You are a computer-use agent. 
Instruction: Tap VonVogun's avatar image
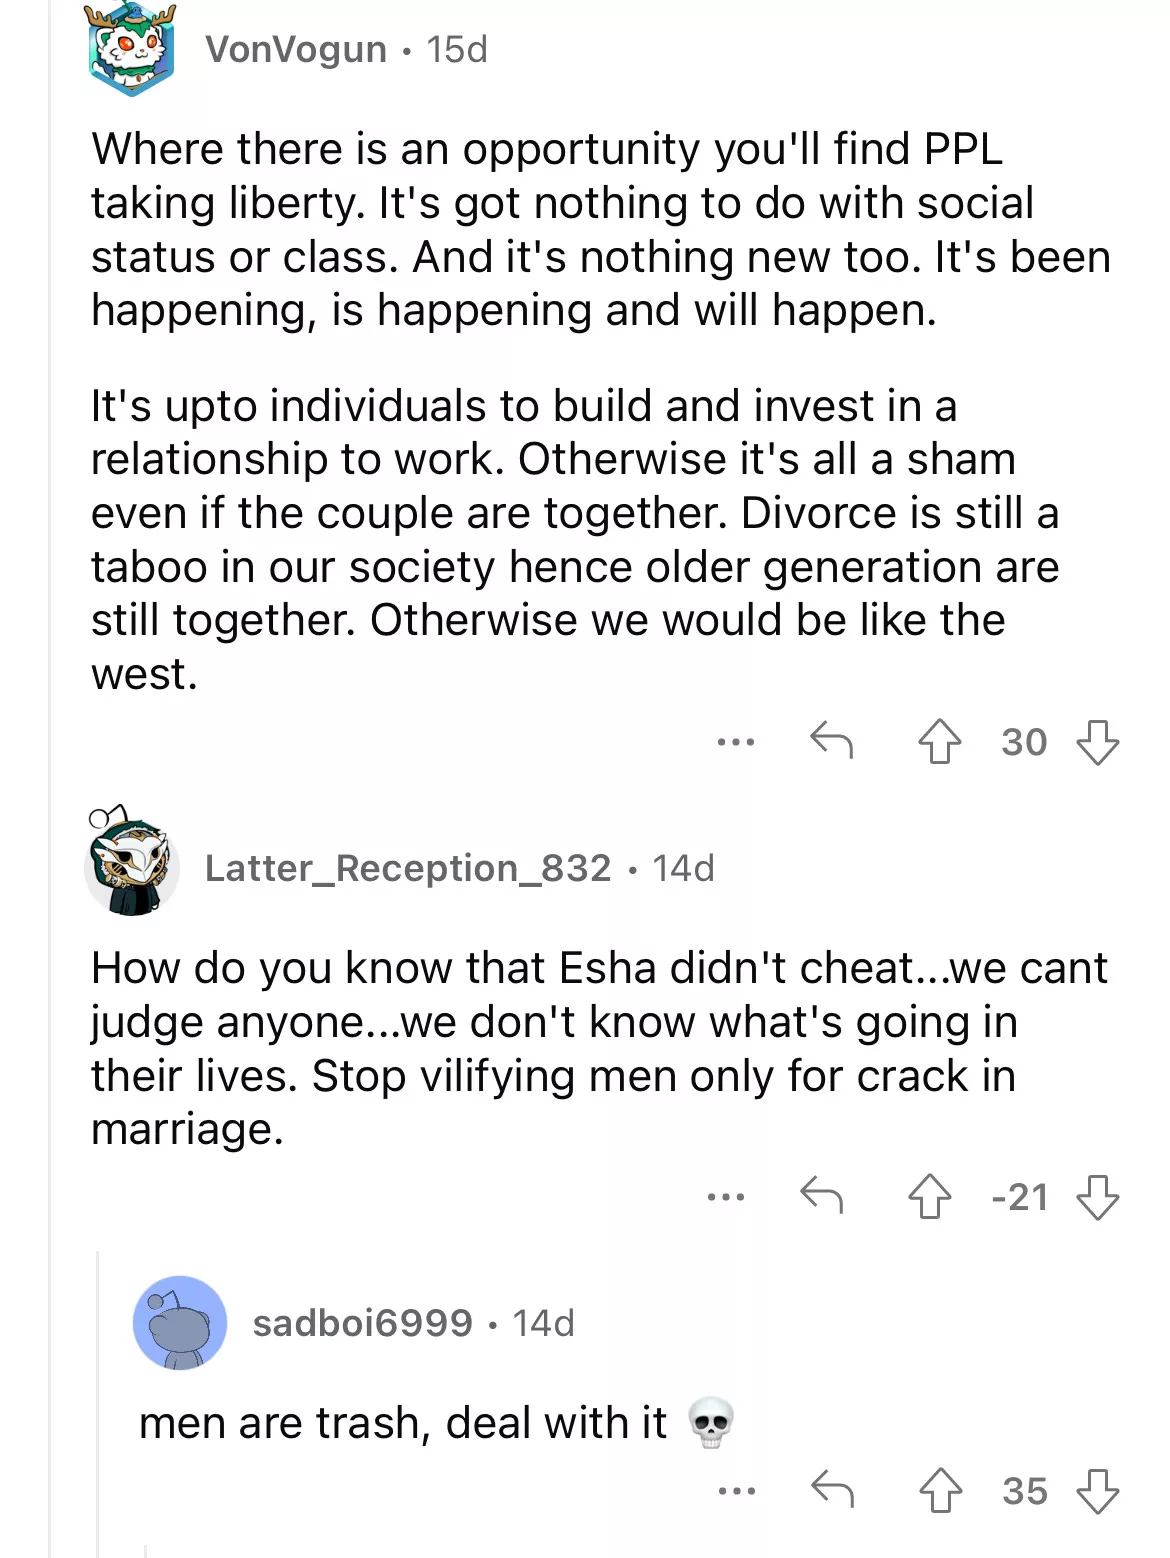[131, 49]
